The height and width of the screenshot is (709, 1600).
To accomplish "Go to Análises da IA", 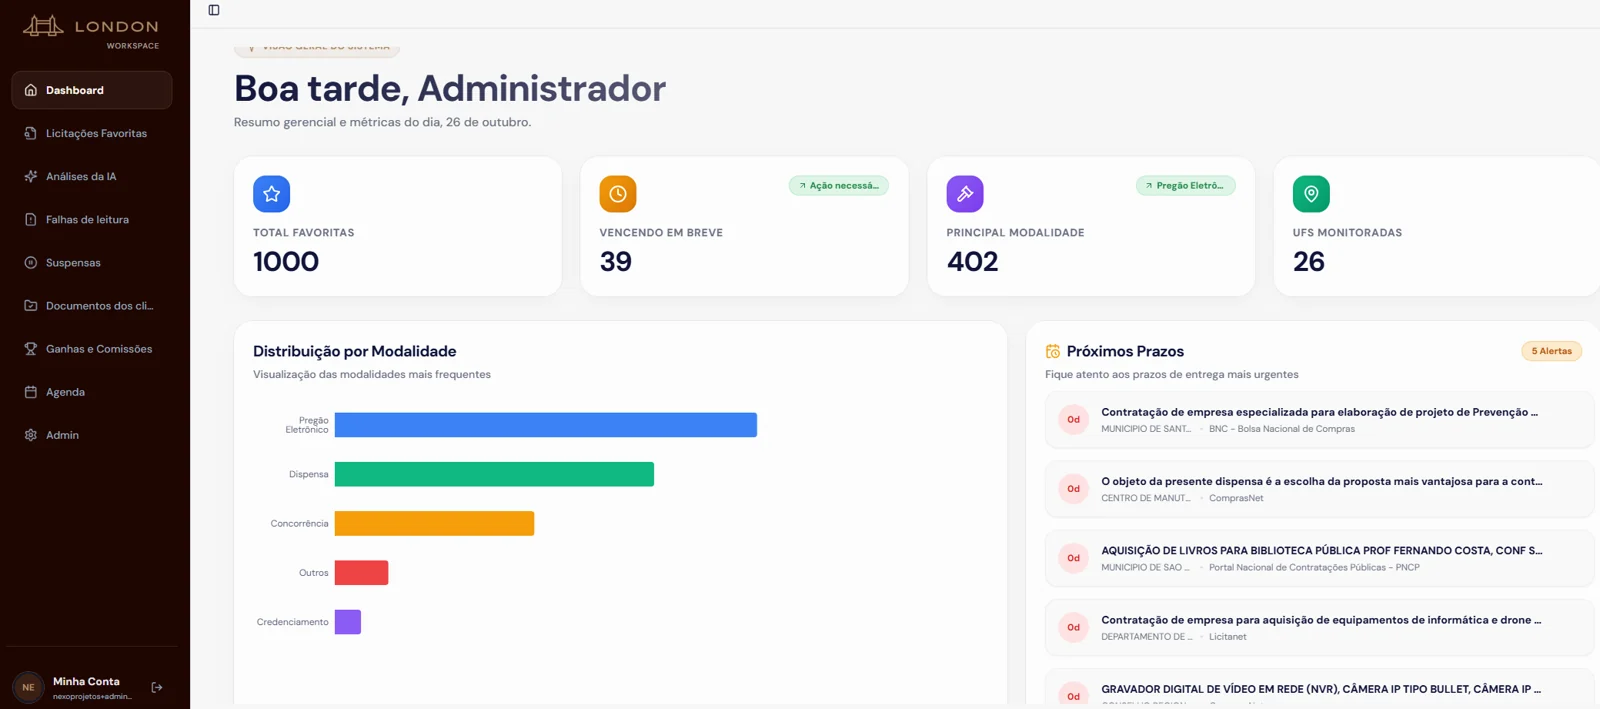I will 92,176.
